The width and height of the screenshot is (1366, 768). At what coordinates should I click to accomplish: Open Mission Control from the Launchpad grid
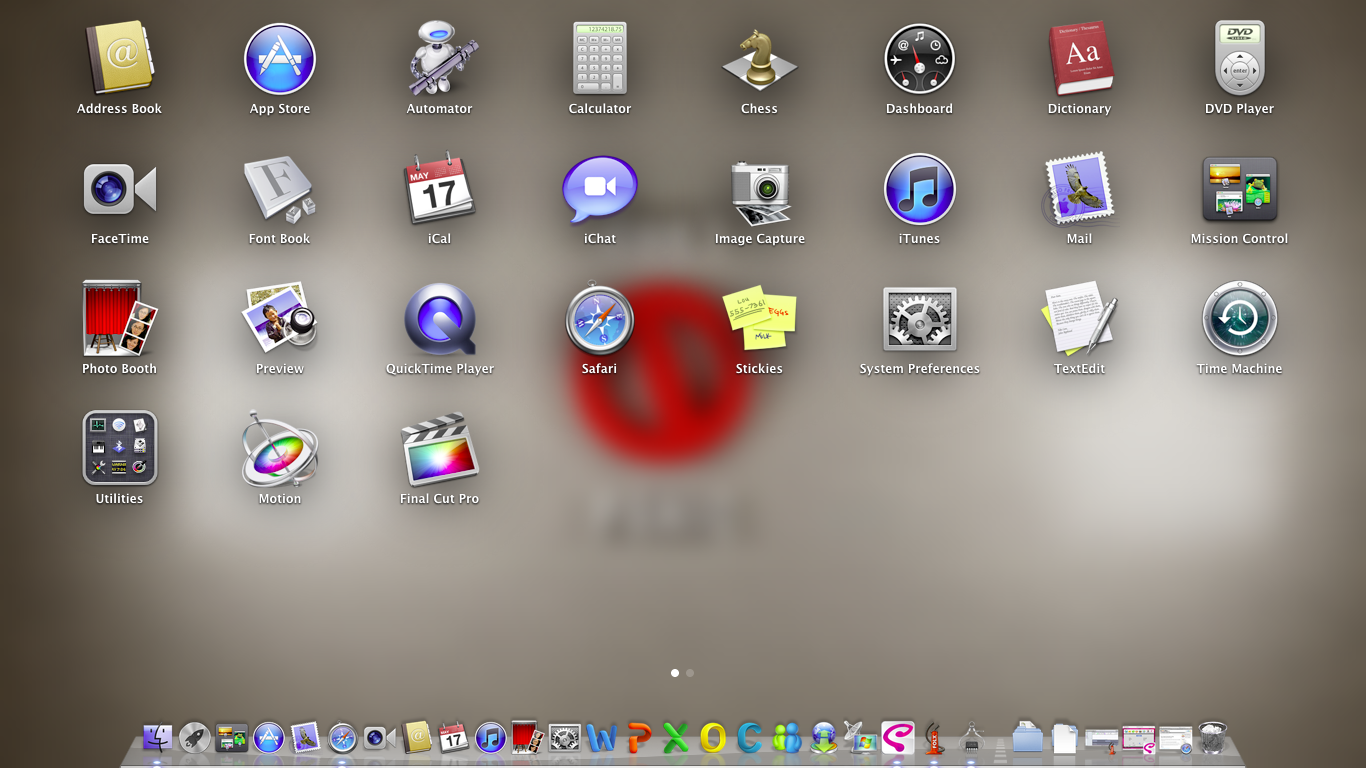1240,189
